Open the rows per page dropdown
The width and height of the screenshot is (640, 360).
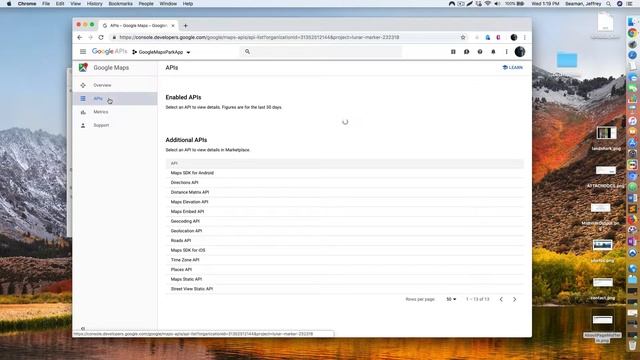pyautogui.click(x=451, y=299)
